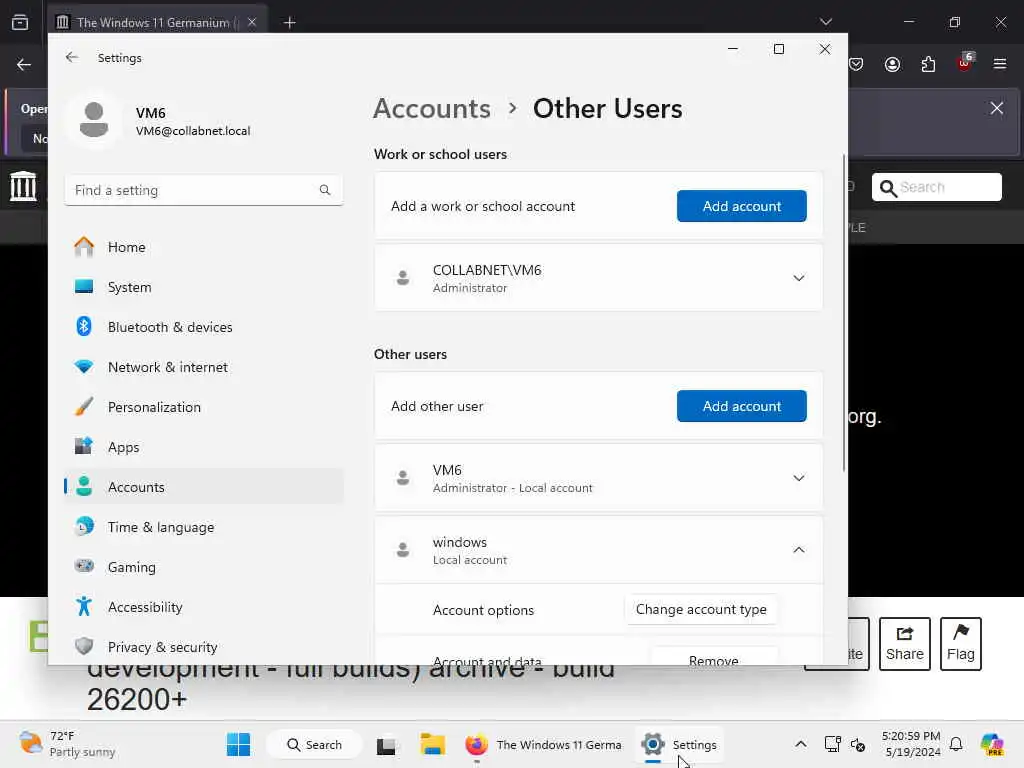Screen dimensions: 1024x768
Task: Open the muted volume tray icon
Action: [858, 744]
